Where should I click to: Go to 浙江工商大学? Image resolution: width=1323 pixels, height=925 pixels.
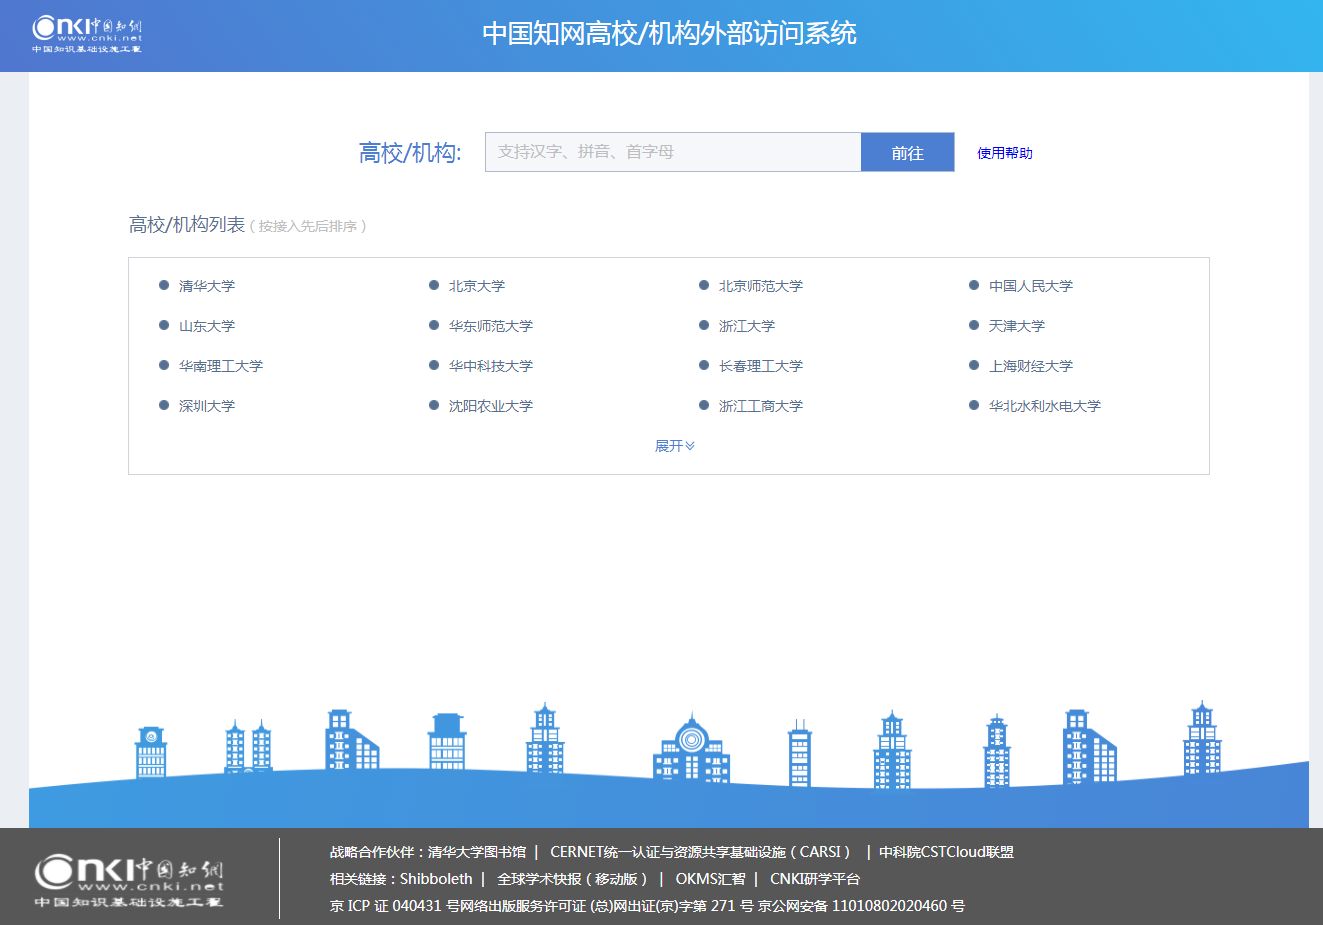761,406
